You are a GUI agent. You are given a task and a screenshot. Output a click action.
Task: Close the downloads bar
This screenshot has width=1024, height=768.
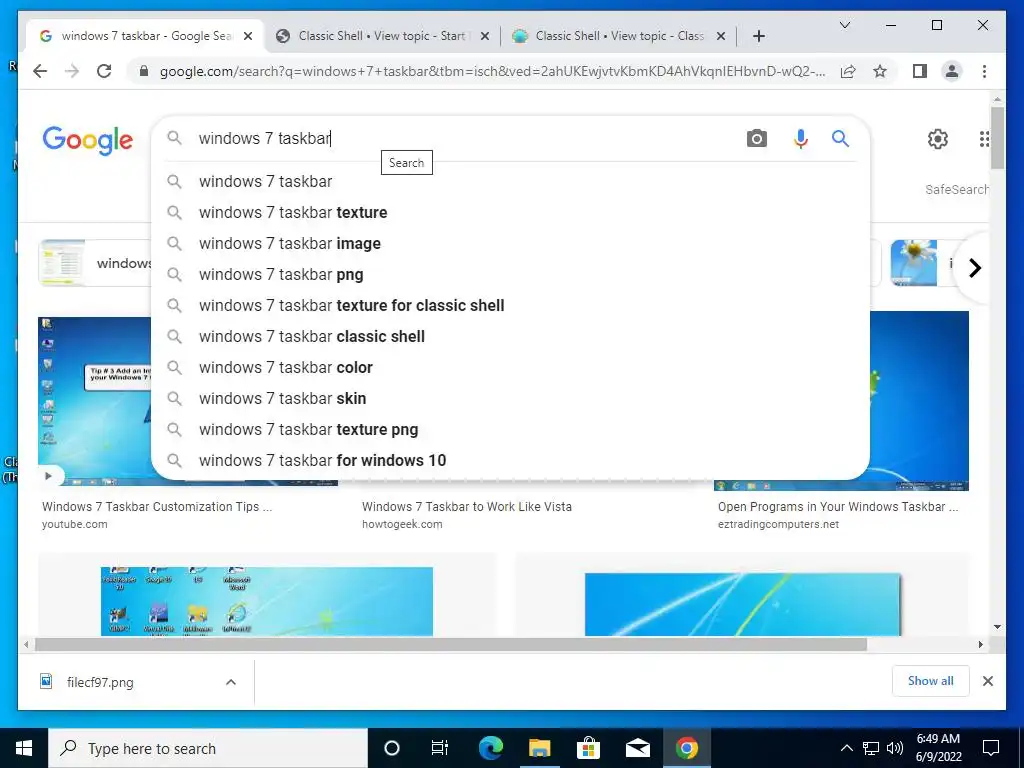pyautogui.click(x=987, y=681)
